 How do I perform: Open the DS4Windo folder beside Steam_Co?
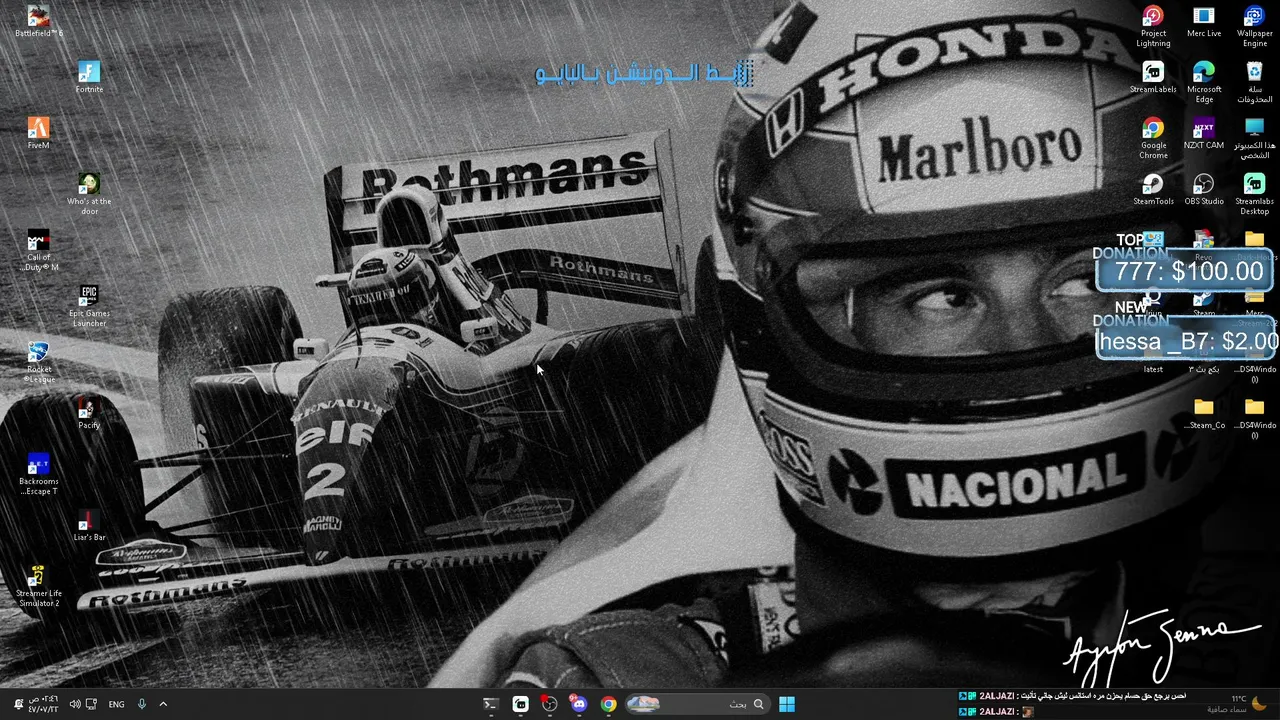point(1254,418)
